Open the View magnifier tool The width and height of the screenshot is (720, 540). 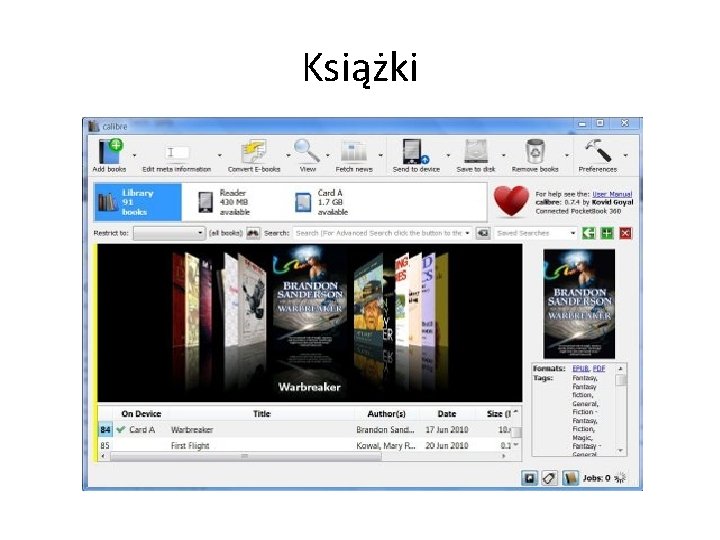(x=307, y=151)
